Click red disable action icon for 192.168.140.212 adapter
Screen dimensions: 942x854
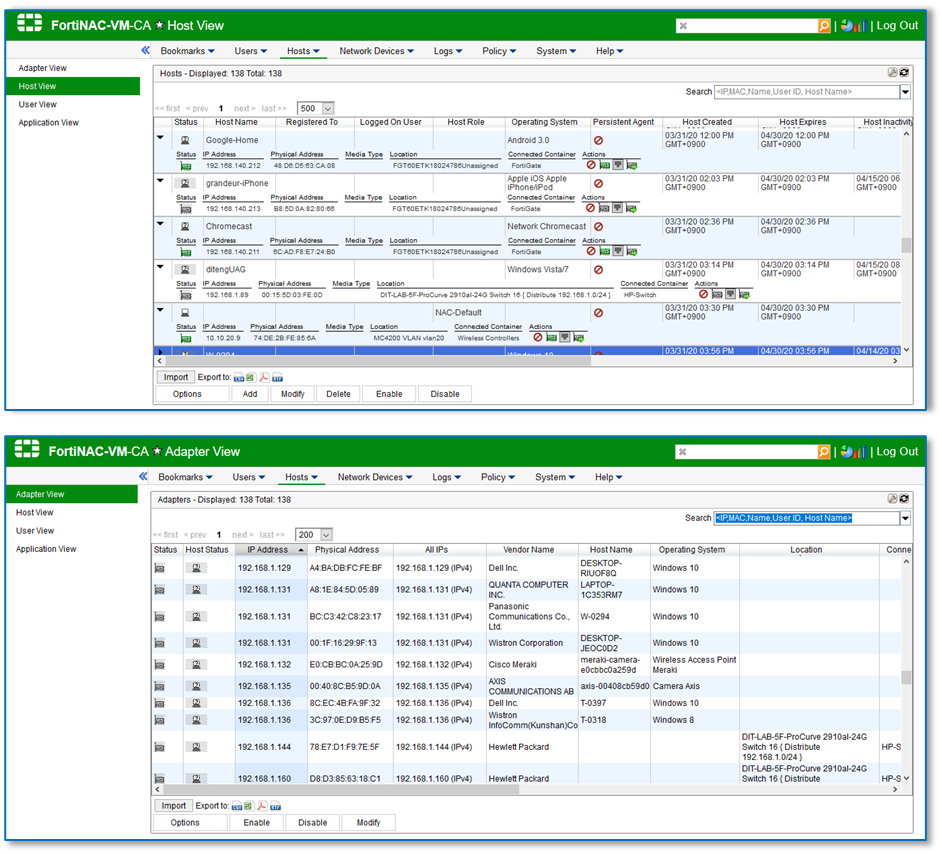pos(591,165)
